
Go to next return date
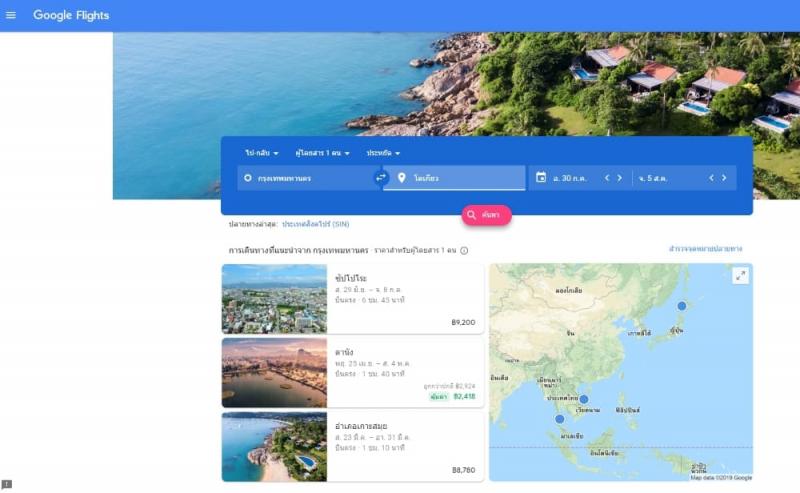(724, 178)
